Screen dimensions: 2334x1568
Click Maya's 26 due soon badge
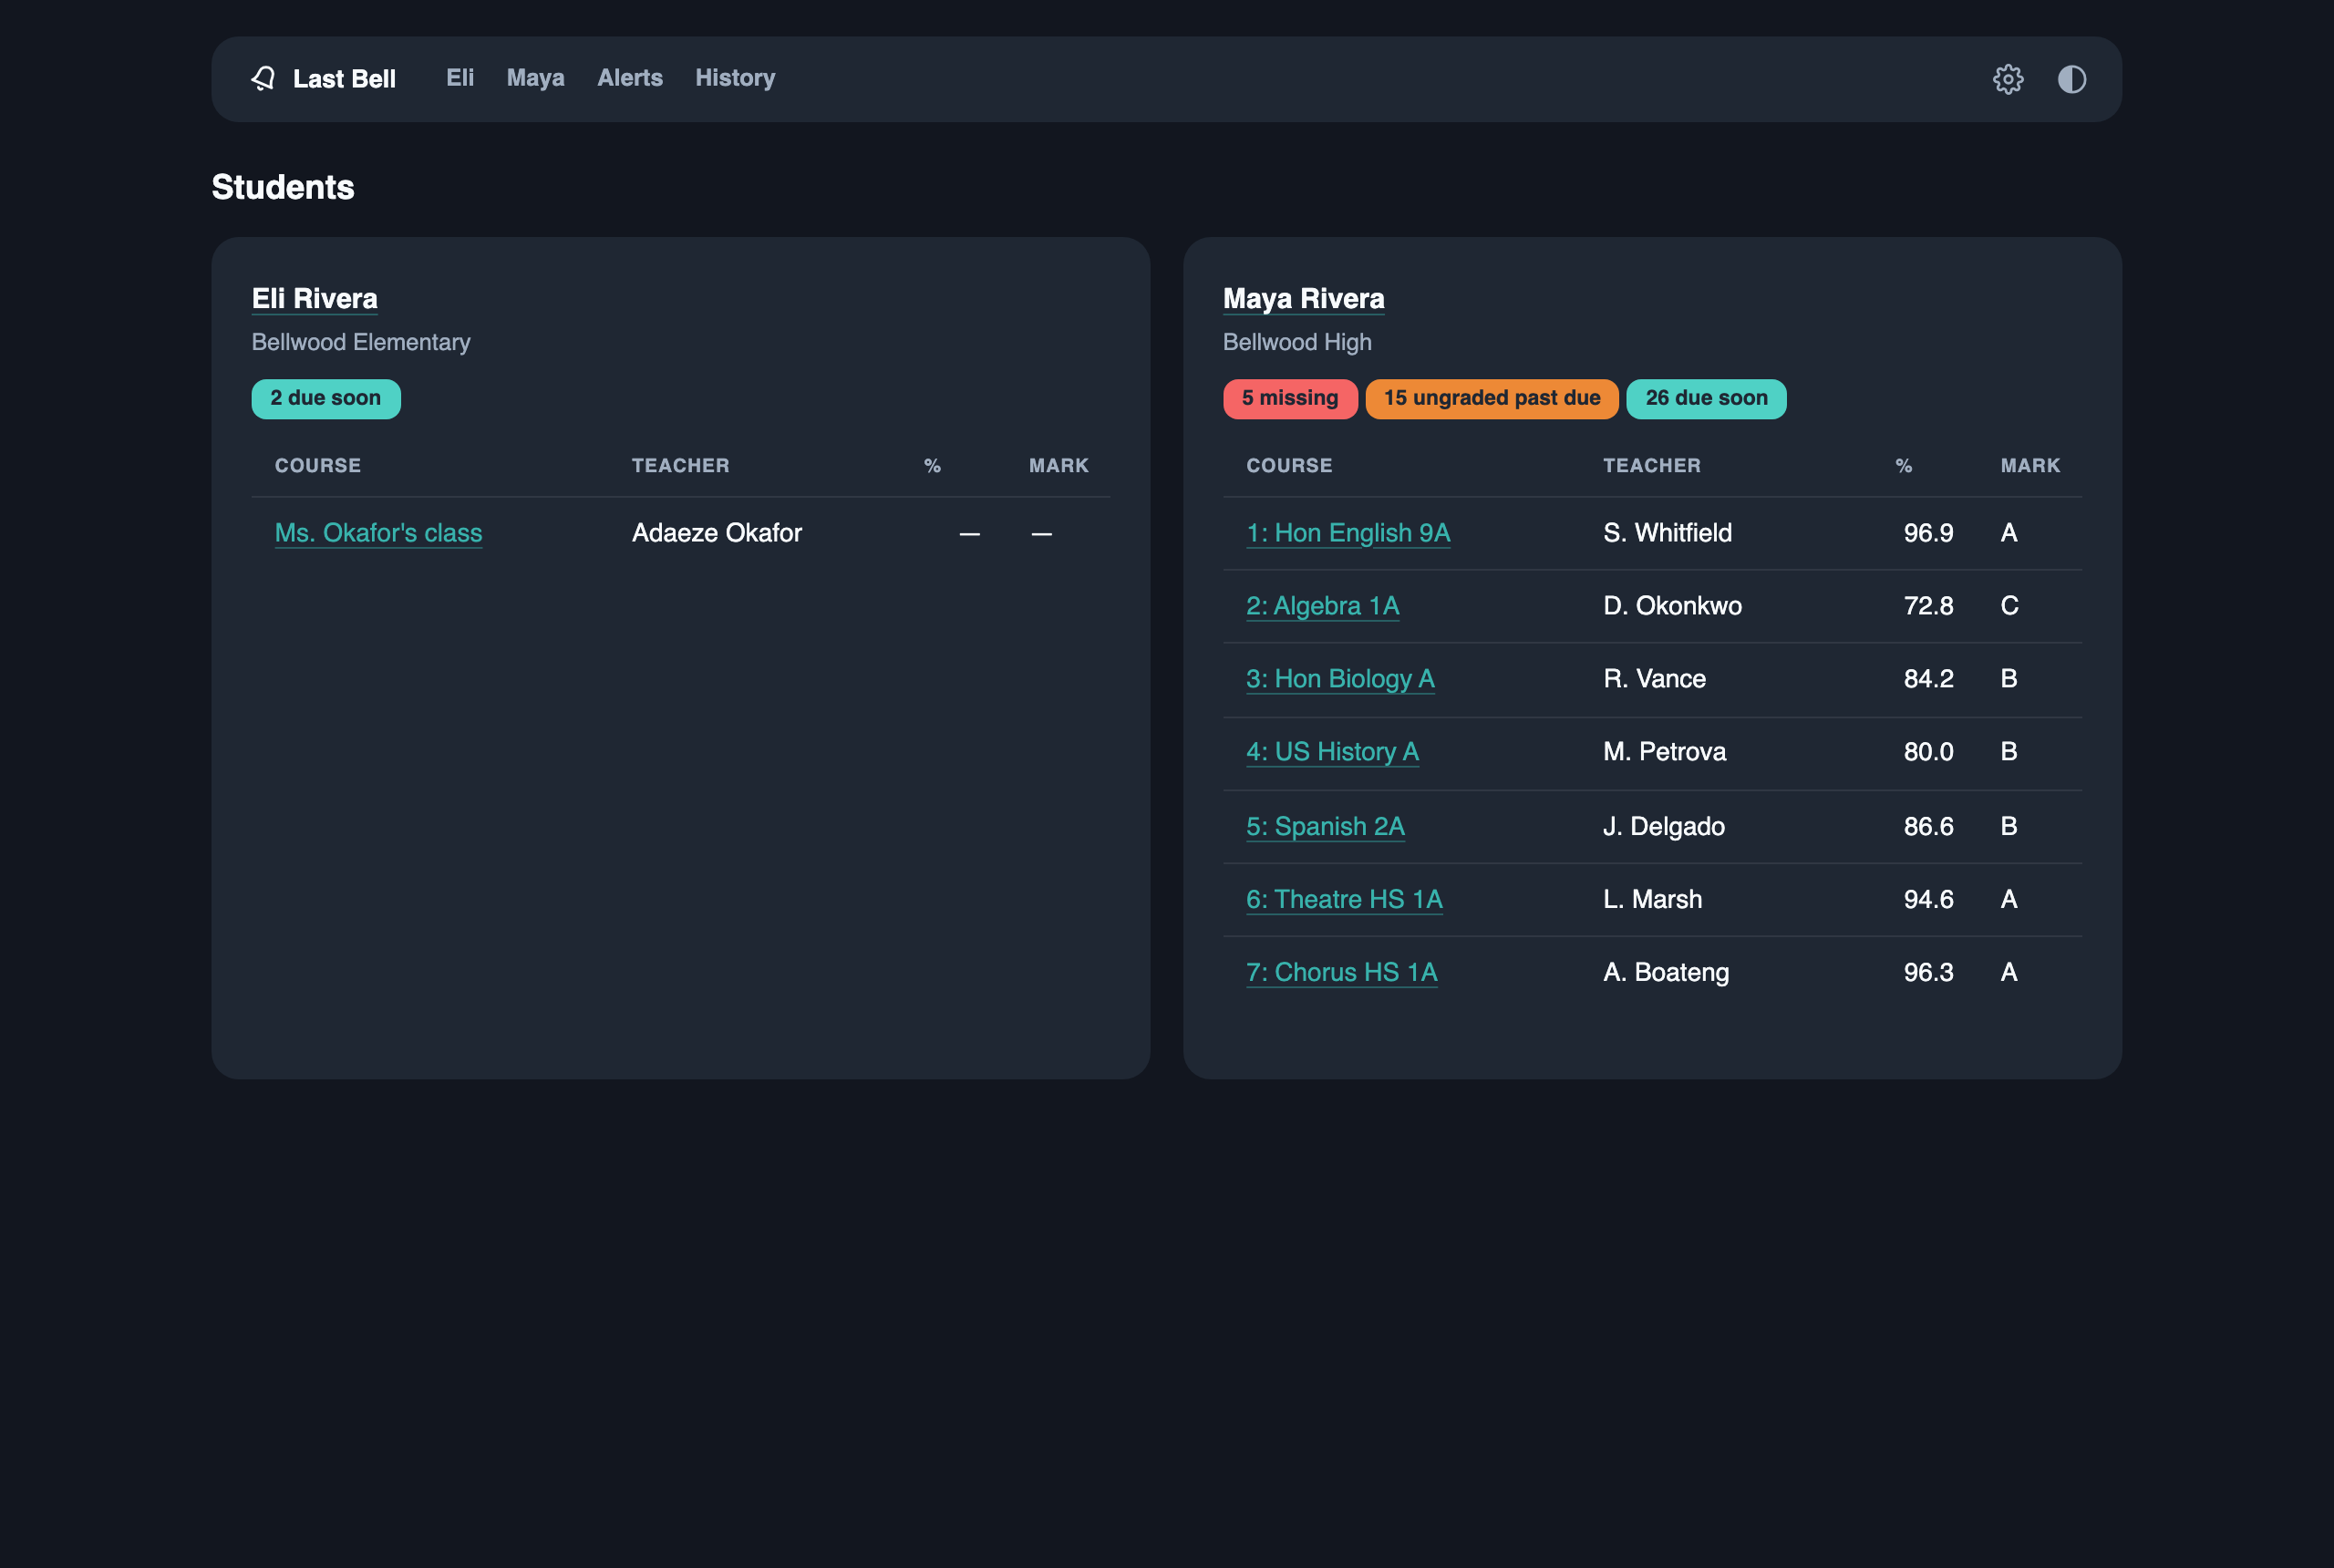[x=1706, y=398]
